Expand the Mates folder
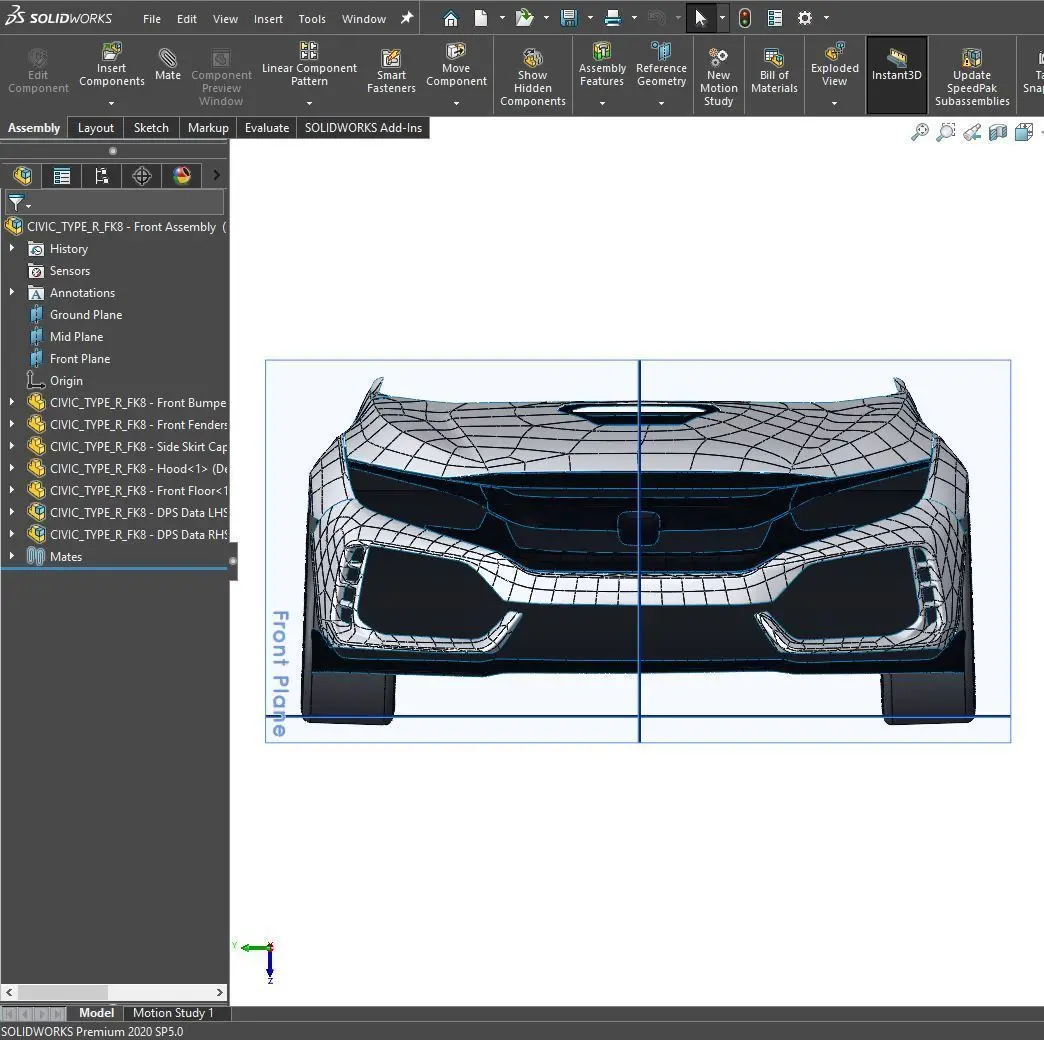 coord(11,556)
